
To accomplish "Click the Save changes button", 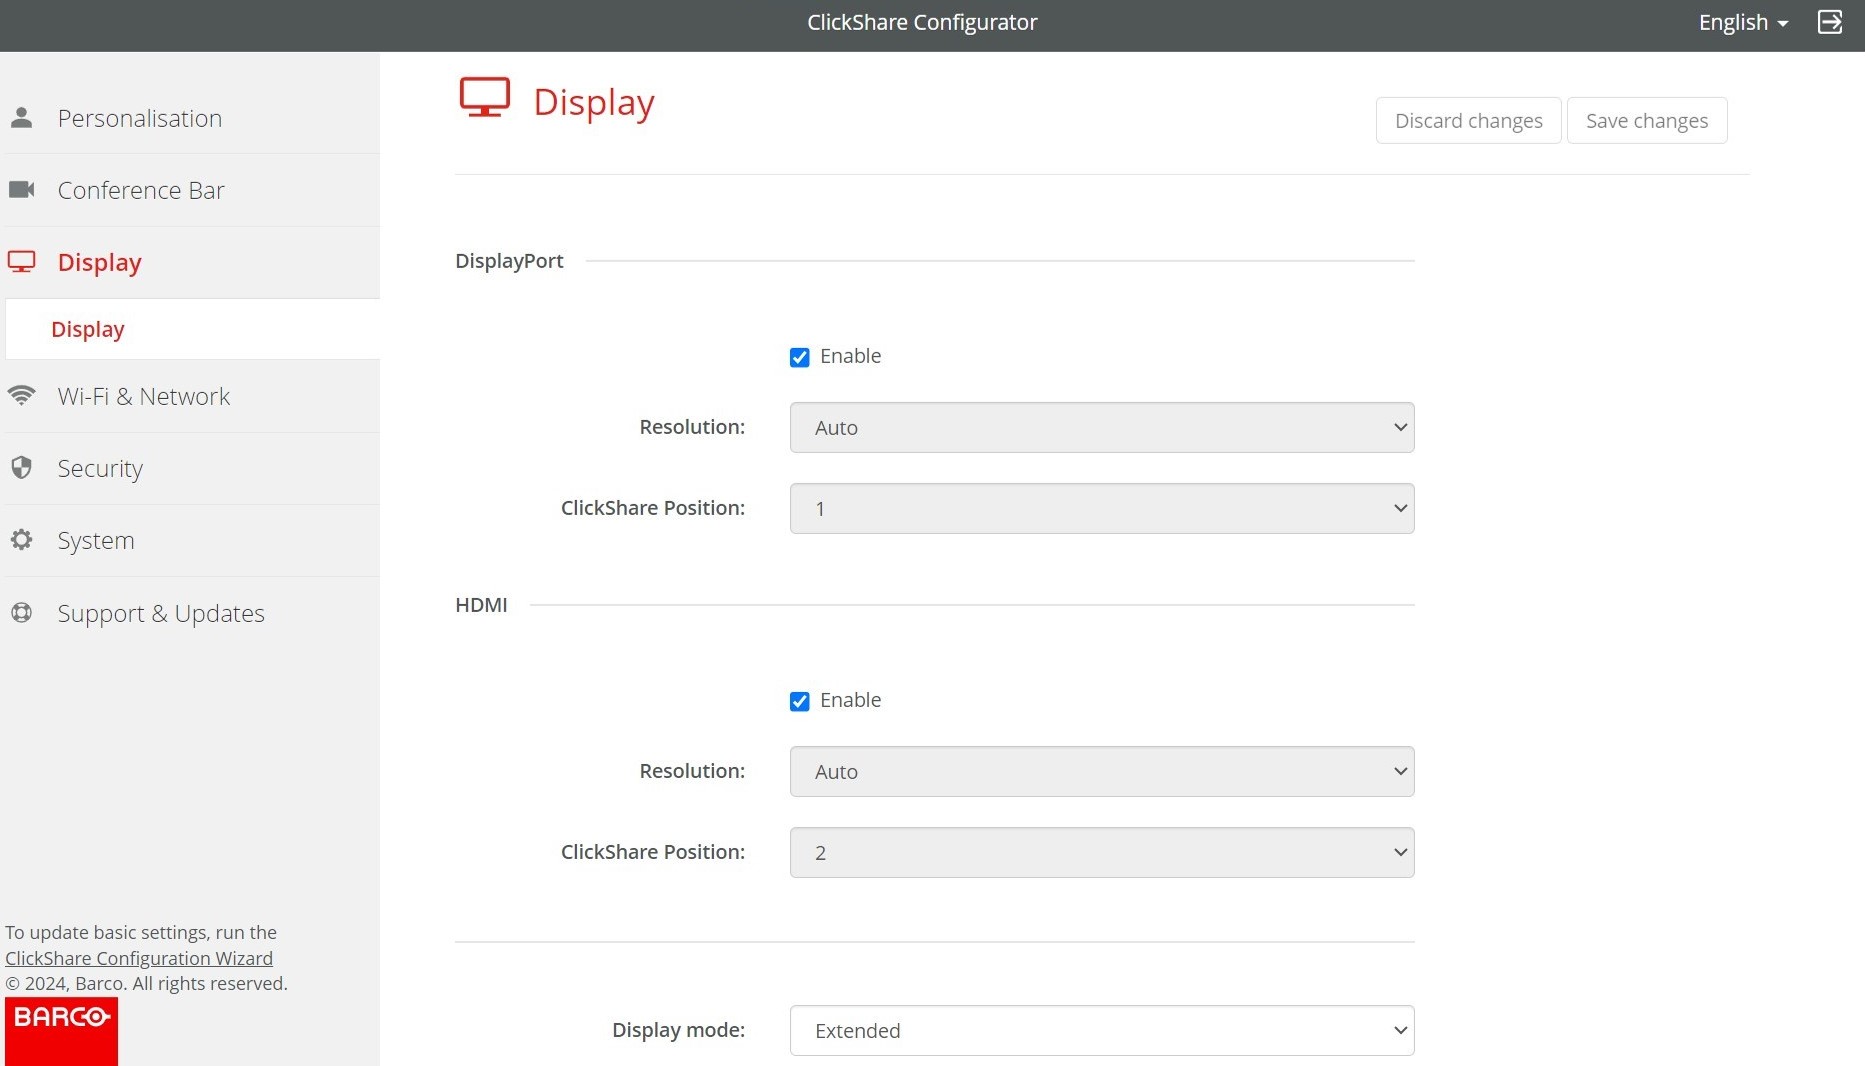I will coord(1646,120).
